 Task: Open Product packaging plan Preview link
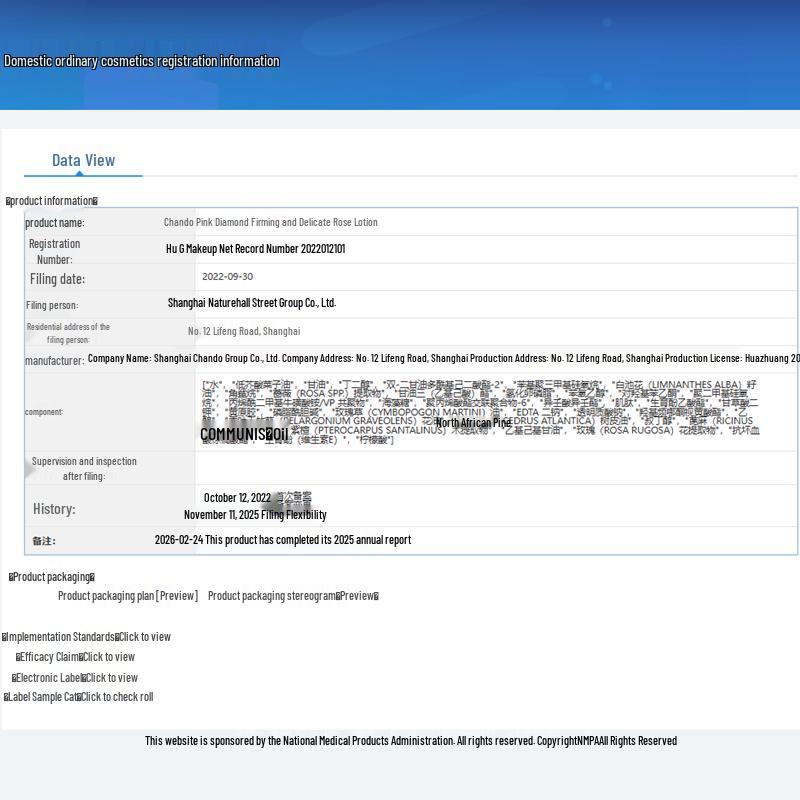coord(128,596)
